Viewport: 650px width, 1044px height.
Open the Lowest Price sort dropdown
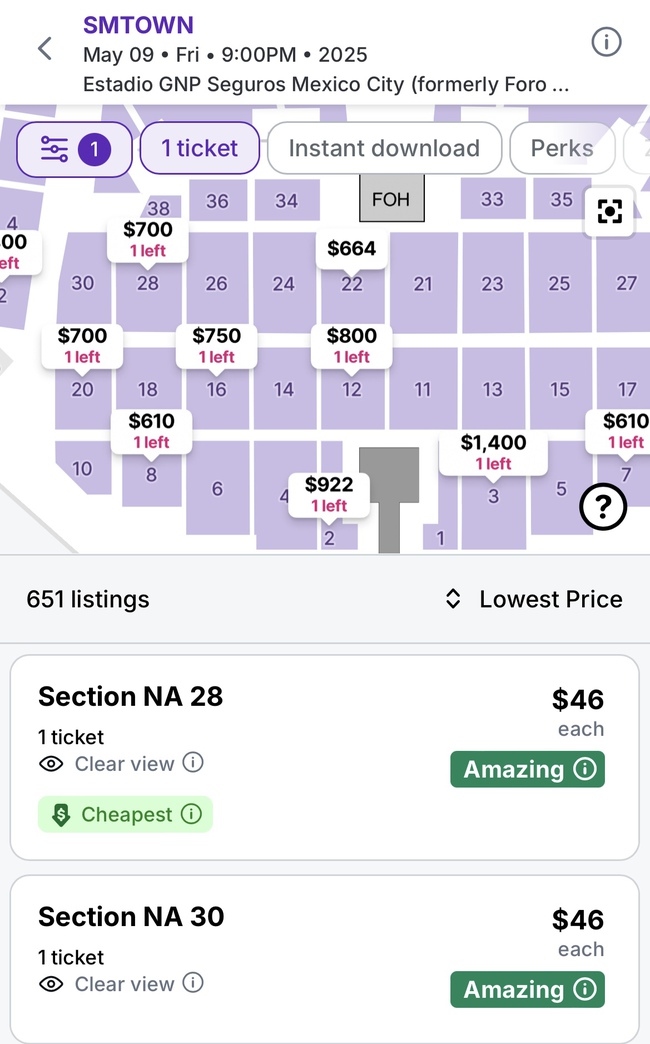(534, 599)
